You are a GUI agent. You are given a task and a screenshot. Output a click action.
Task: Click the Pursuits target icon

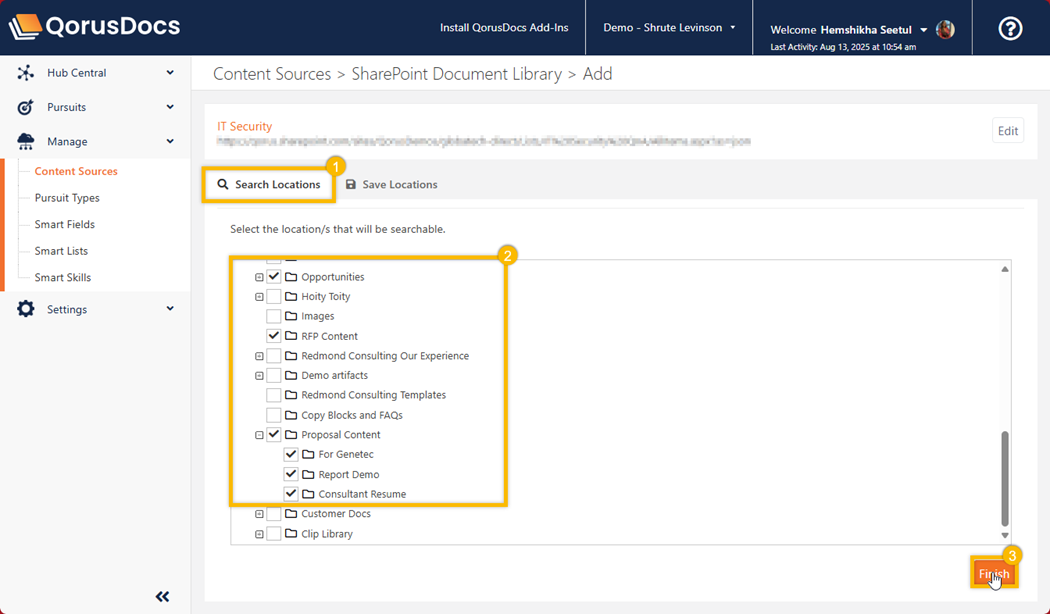[26, 107]
